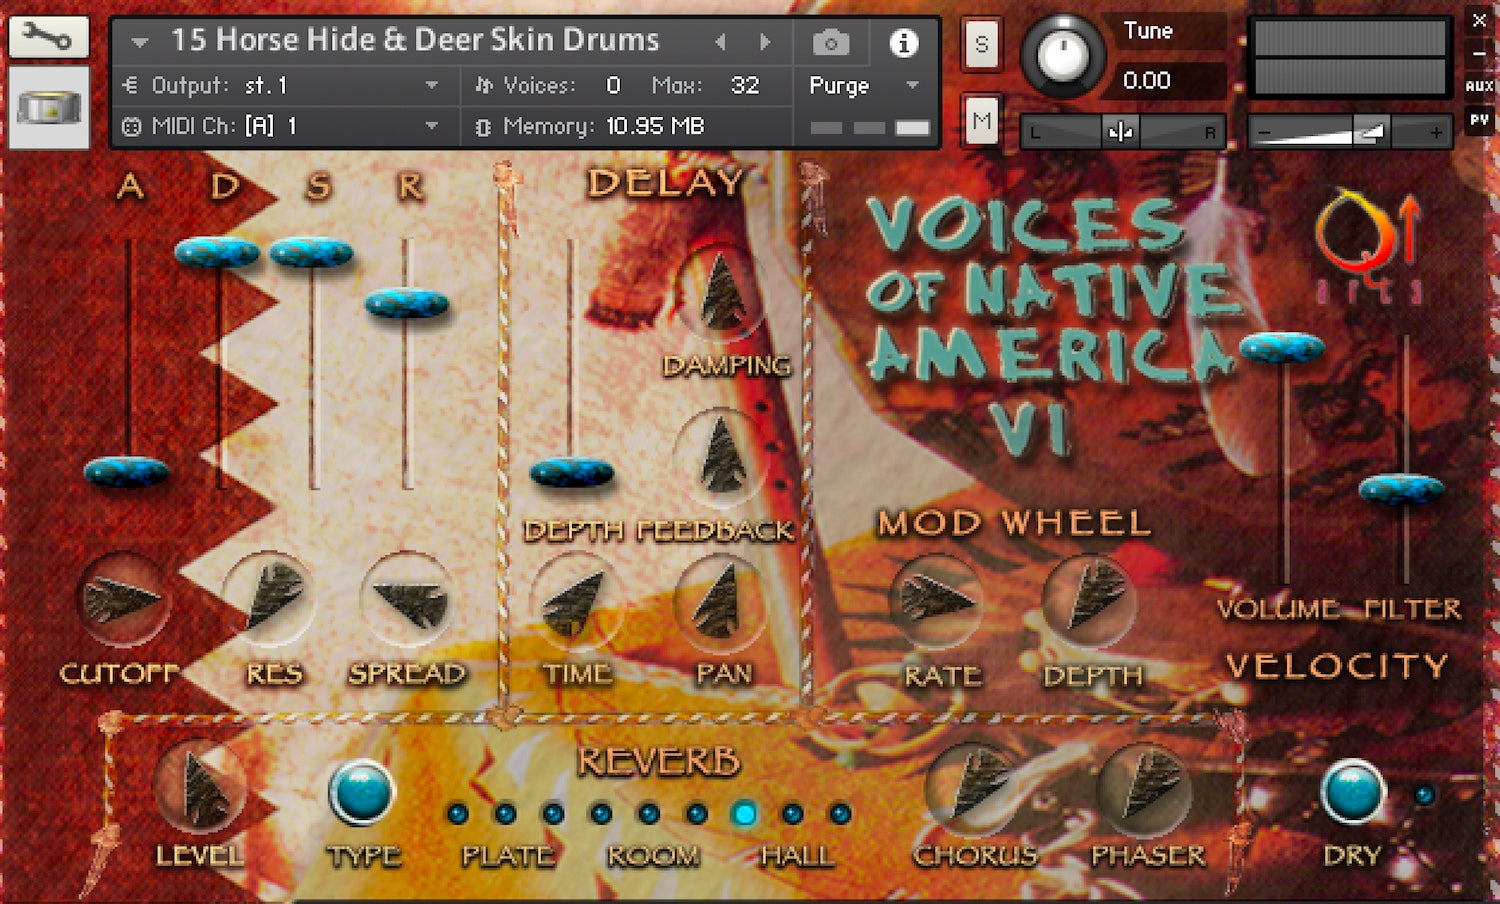Expand the Purge dropdown menu
This screenshot has width=1500, height=904.
pos(912,86)
